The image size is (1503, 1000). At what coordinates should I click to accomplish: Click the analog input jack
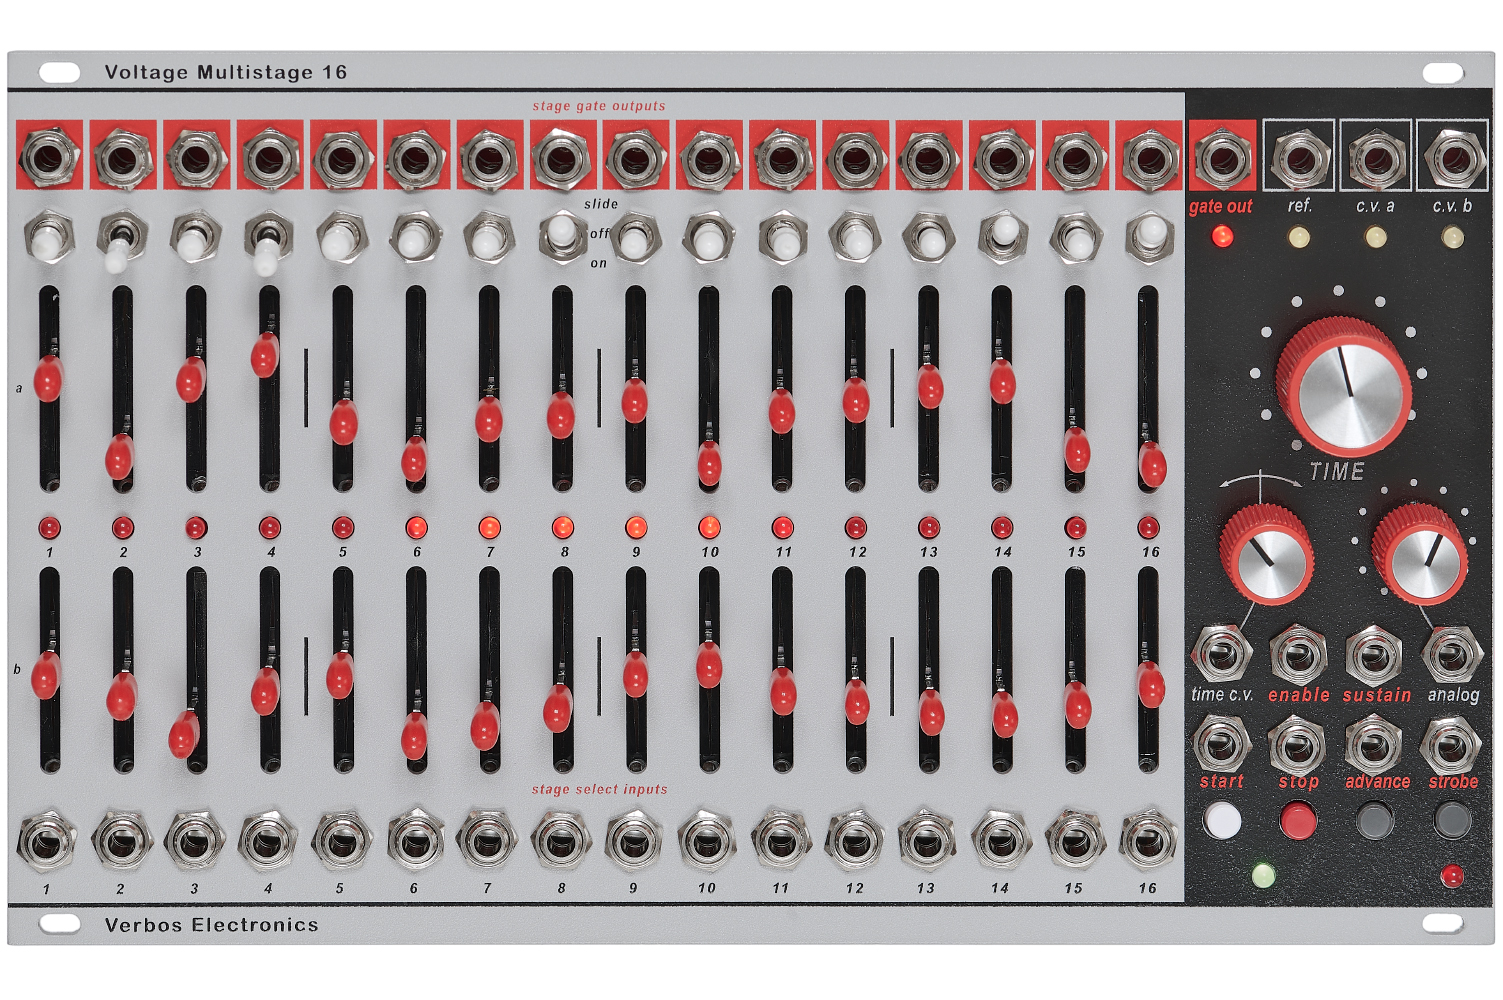click(x=1452, y=655)
